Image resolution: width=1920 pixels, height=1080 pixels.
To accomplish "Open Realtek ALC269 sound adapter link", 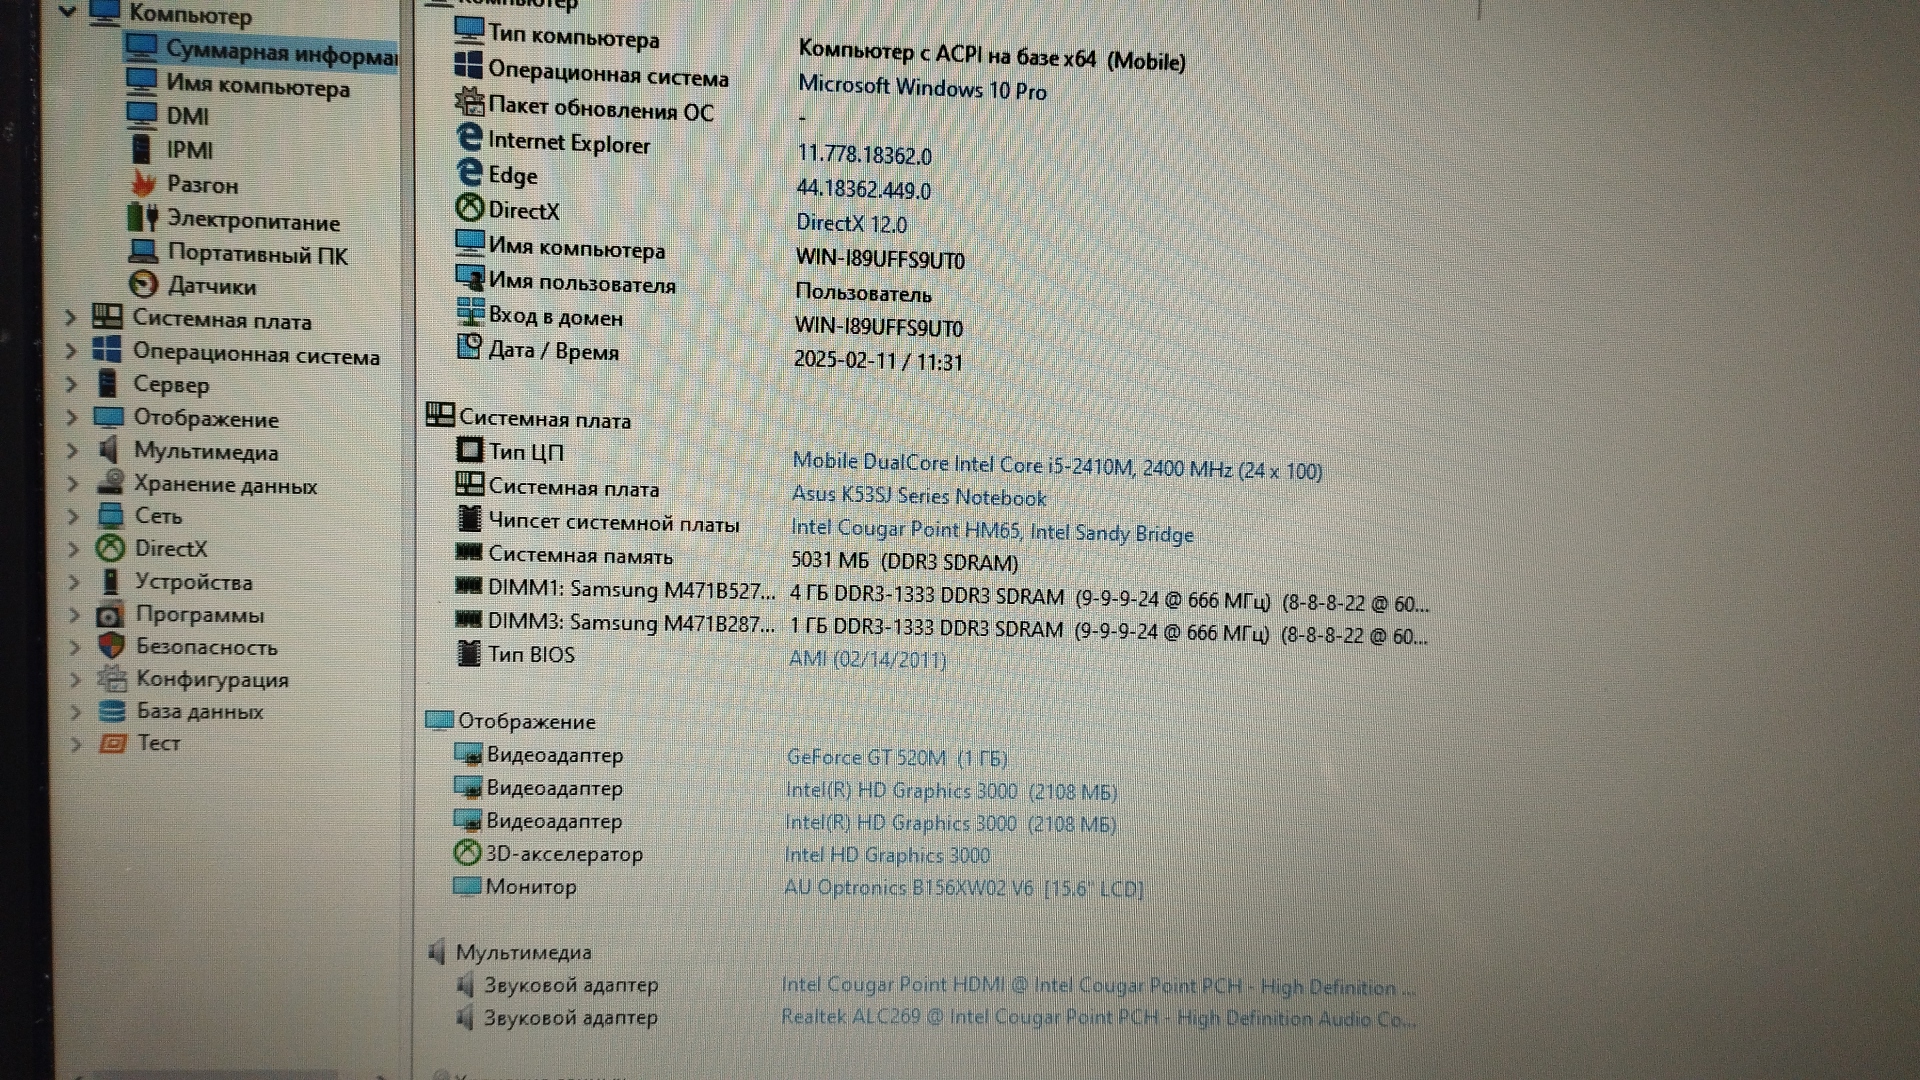I will pos(1098,1018).
